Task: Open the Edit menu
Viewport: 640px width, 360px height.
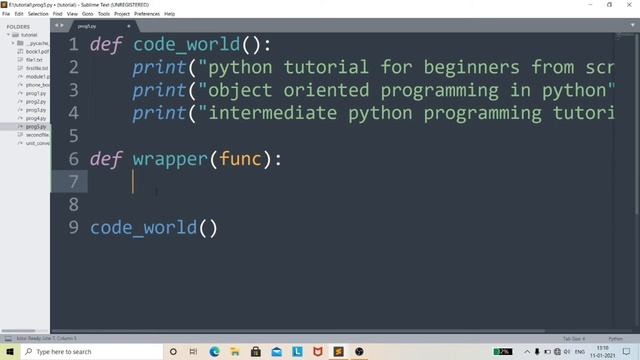Action: (x=19, y=14)
